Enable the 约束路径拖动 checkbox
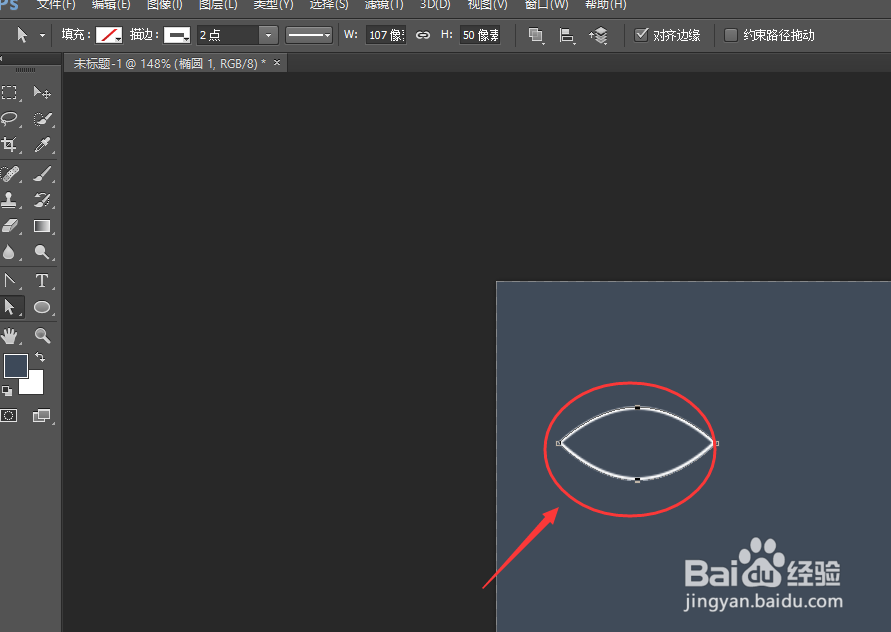The width and height of the screenshot is (891, 632). pyautogui.click(x=731, y=35)
